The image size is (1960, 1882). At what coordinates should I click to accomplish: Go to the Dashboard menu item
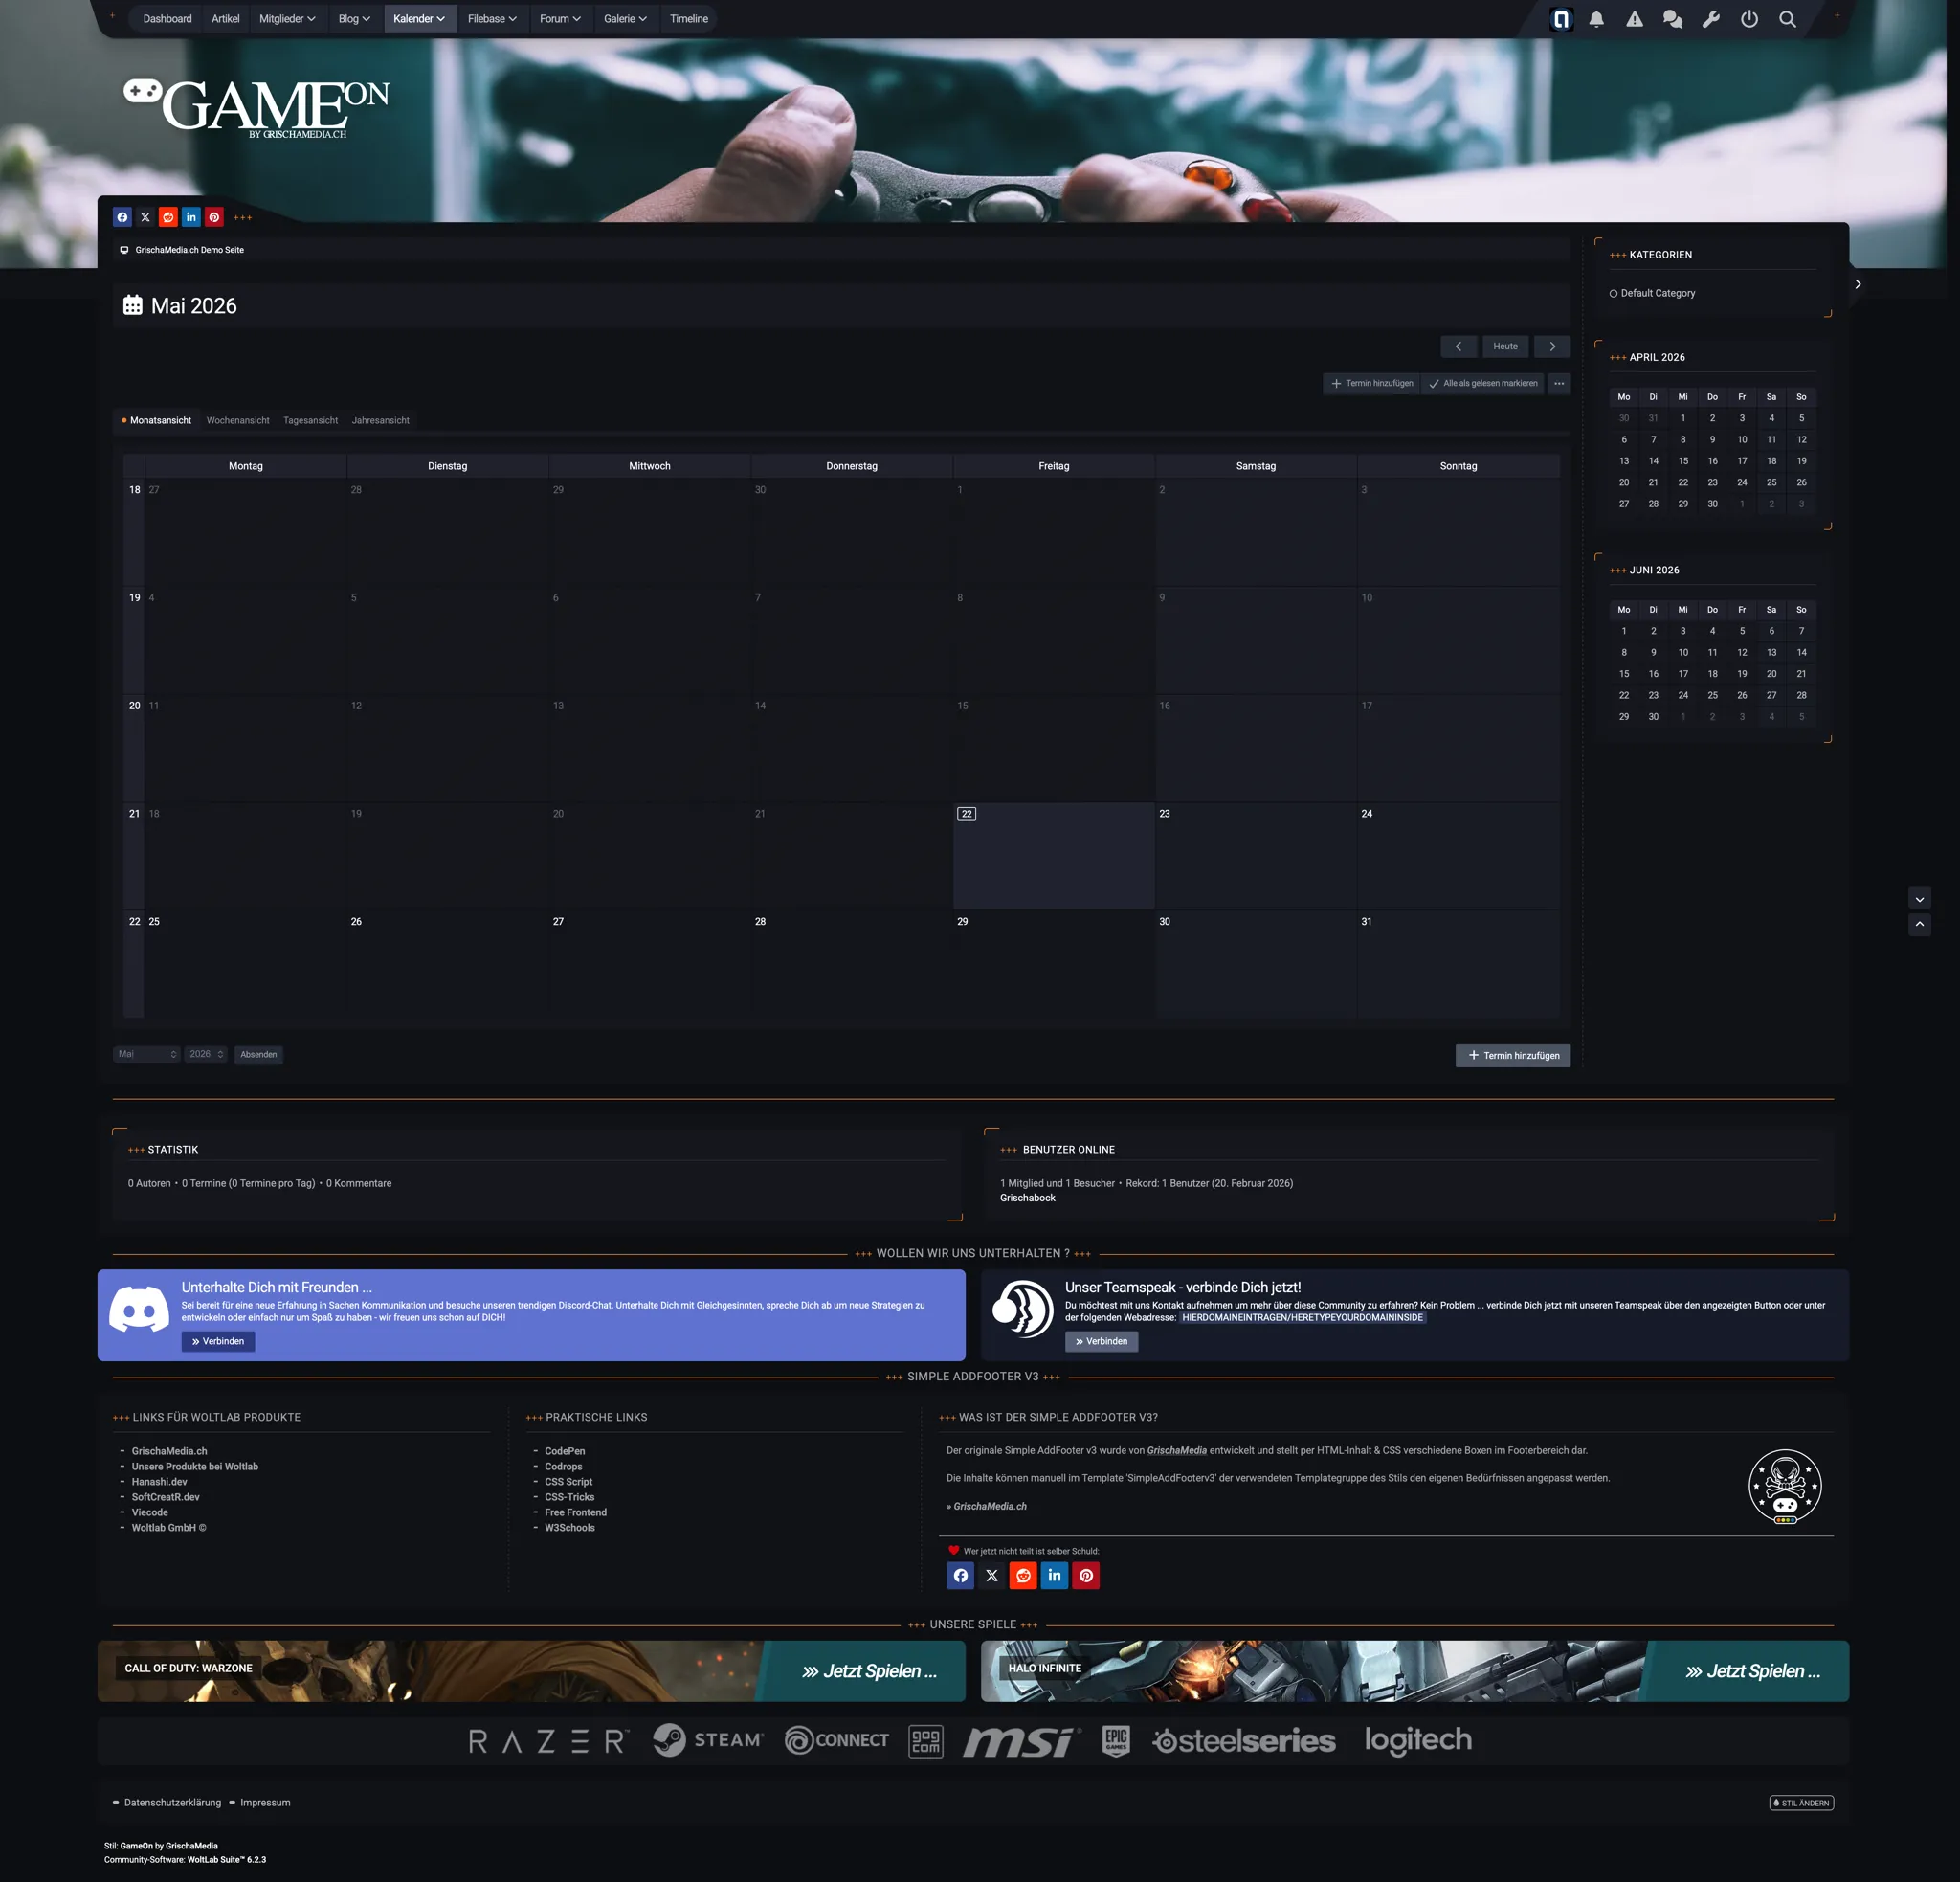pos(167,19)
